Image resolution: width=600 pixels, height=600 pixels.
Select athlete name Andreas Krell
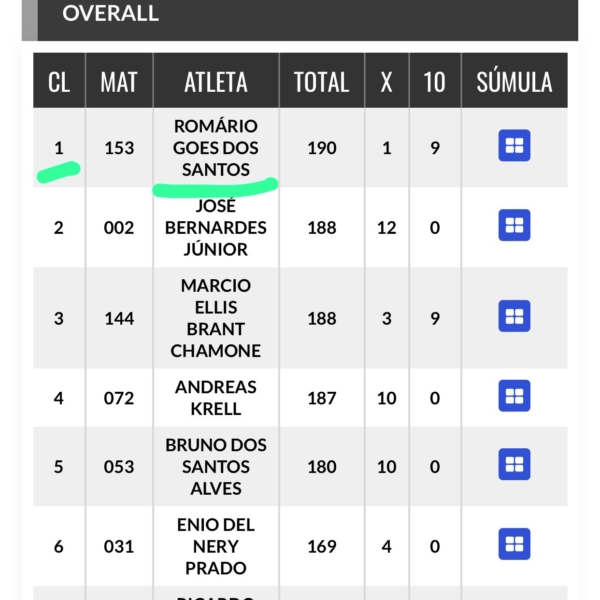pyautogui.click(x=216, y=398)
